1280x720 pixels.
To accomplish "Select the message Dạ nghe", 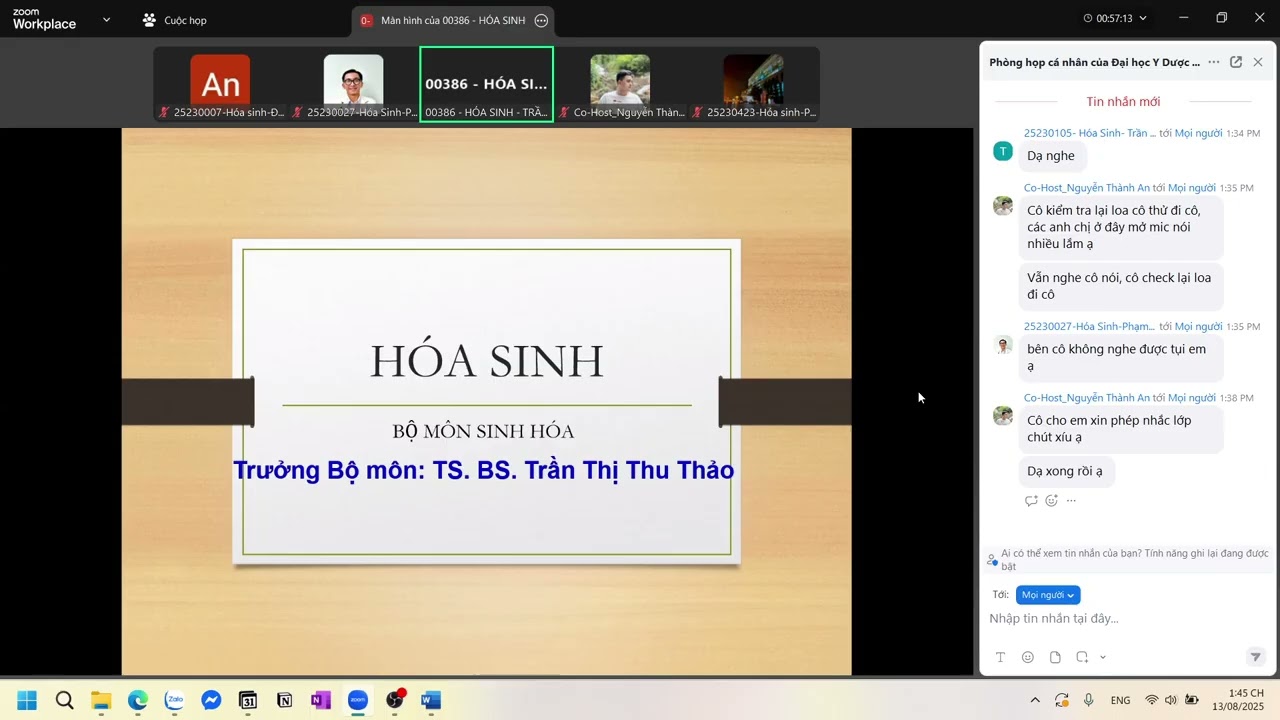I will click(1051, 156).
